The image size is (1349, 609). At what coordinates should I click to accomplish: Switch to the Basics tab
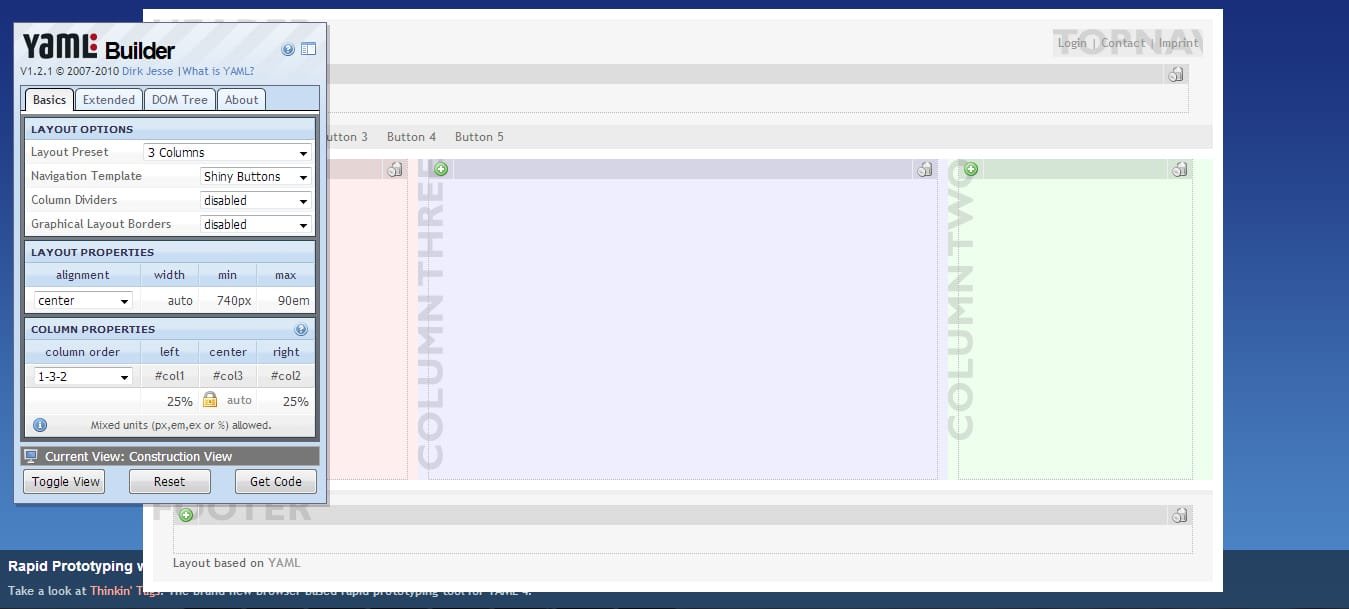49,99
